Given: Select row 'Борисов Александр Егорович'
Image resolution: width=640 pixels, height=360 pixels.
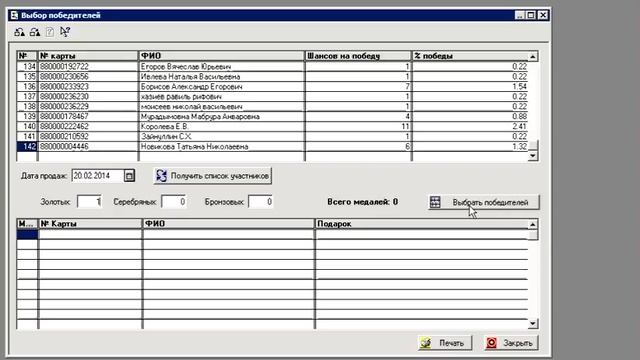Looking at the screenshot, I should pos(272,87).
